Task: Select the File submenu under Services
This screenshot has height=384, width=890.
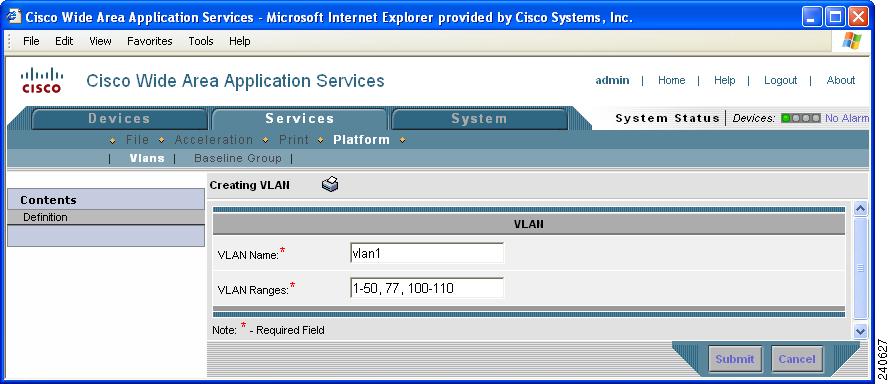Action: coord(137,140)
